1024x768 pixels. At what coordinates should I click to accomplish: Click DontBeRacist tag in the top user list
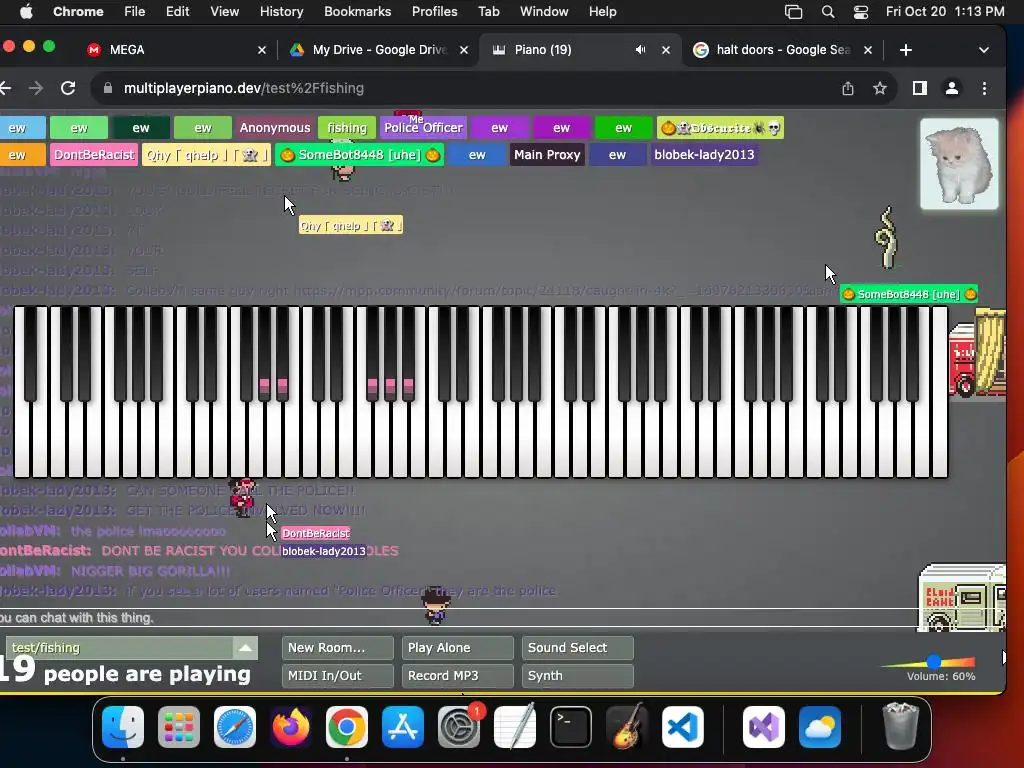[x=94, y=155]
